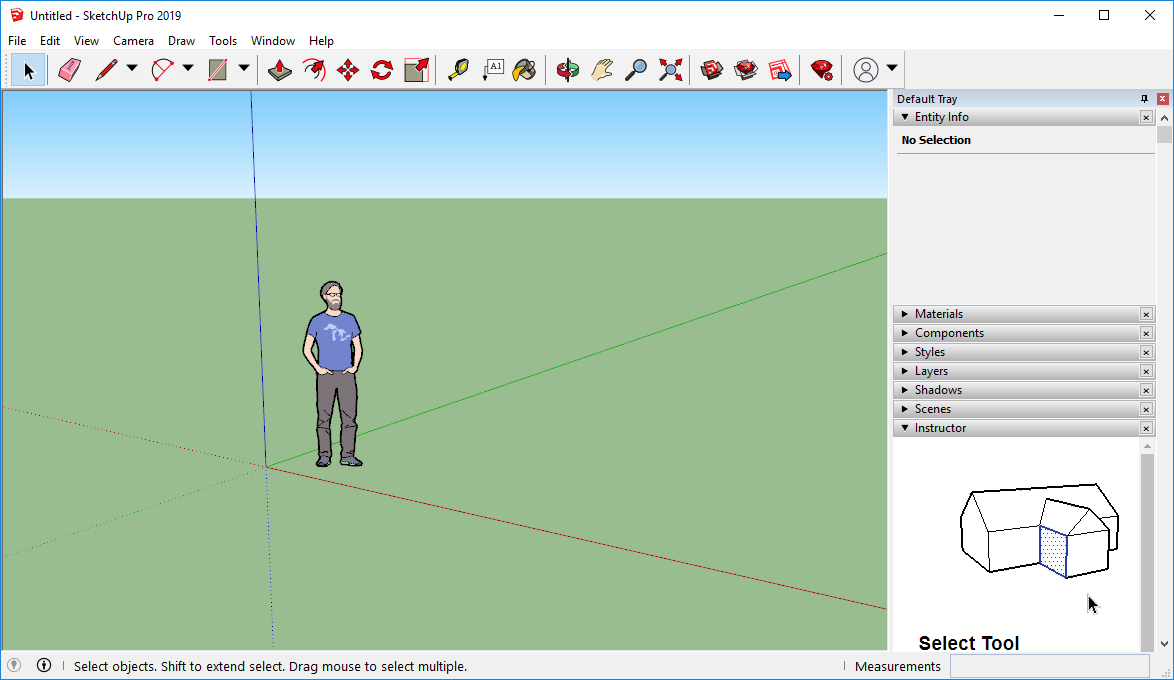Expand the Layers panel

tap(905, 371)
